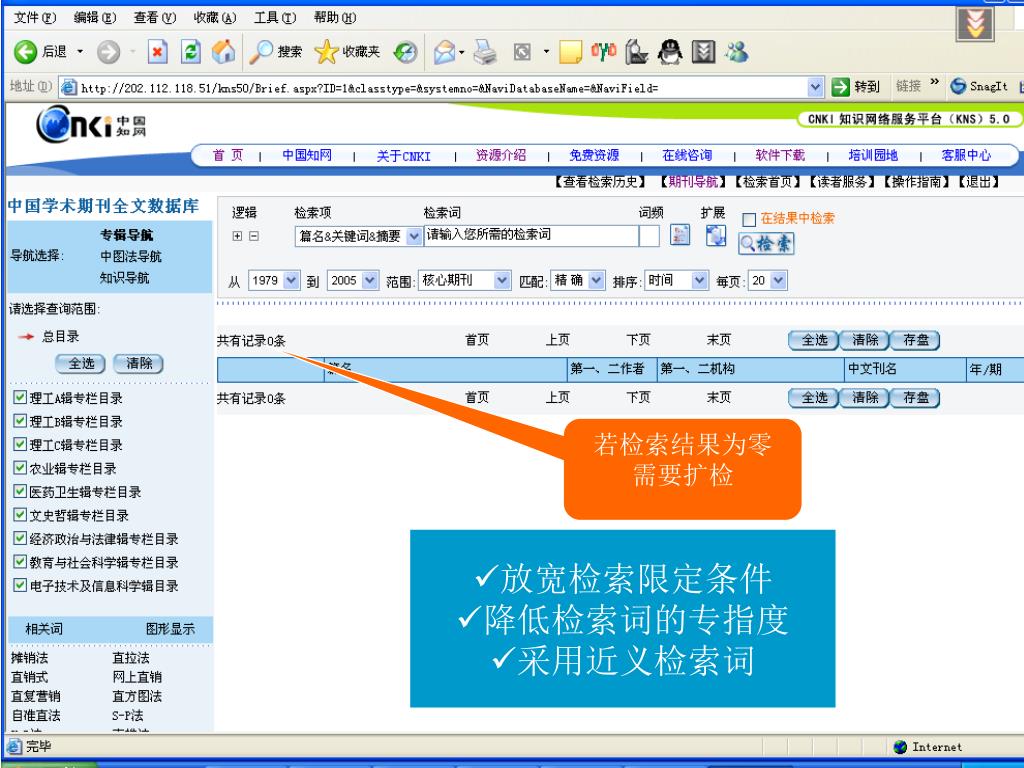Uncheck 理工A辑专栏目录
Image resolution: width=1024 pixels, height=768 pixels.
click(20, 397)
